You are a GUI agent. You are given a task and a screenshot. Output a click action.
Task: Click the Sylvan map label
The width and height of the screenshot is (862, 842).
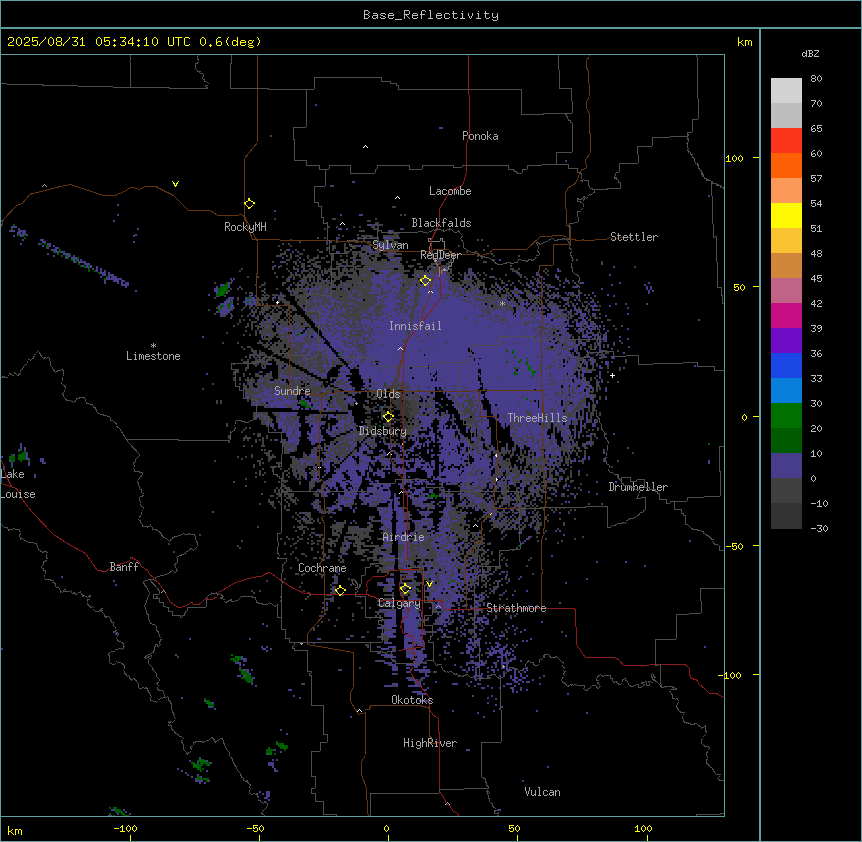[390, 245]
